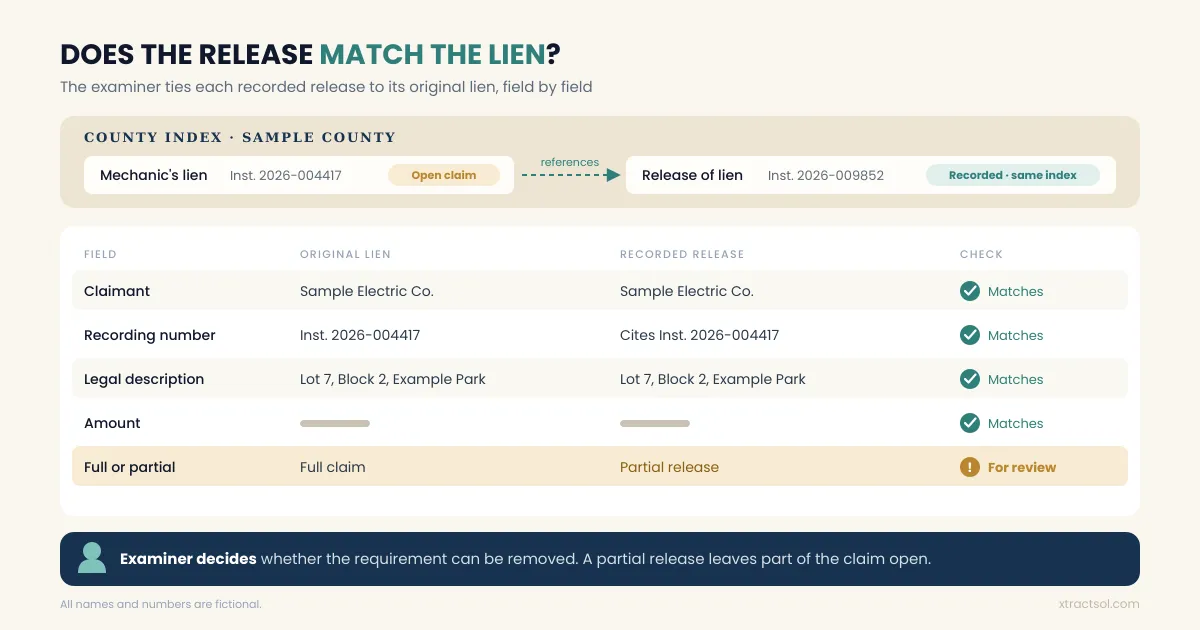This screenshot has width=1200, height=630.
Task: Click the DOES THE RELEASE MATCH THE LIEN title
Action: [309, 54]
